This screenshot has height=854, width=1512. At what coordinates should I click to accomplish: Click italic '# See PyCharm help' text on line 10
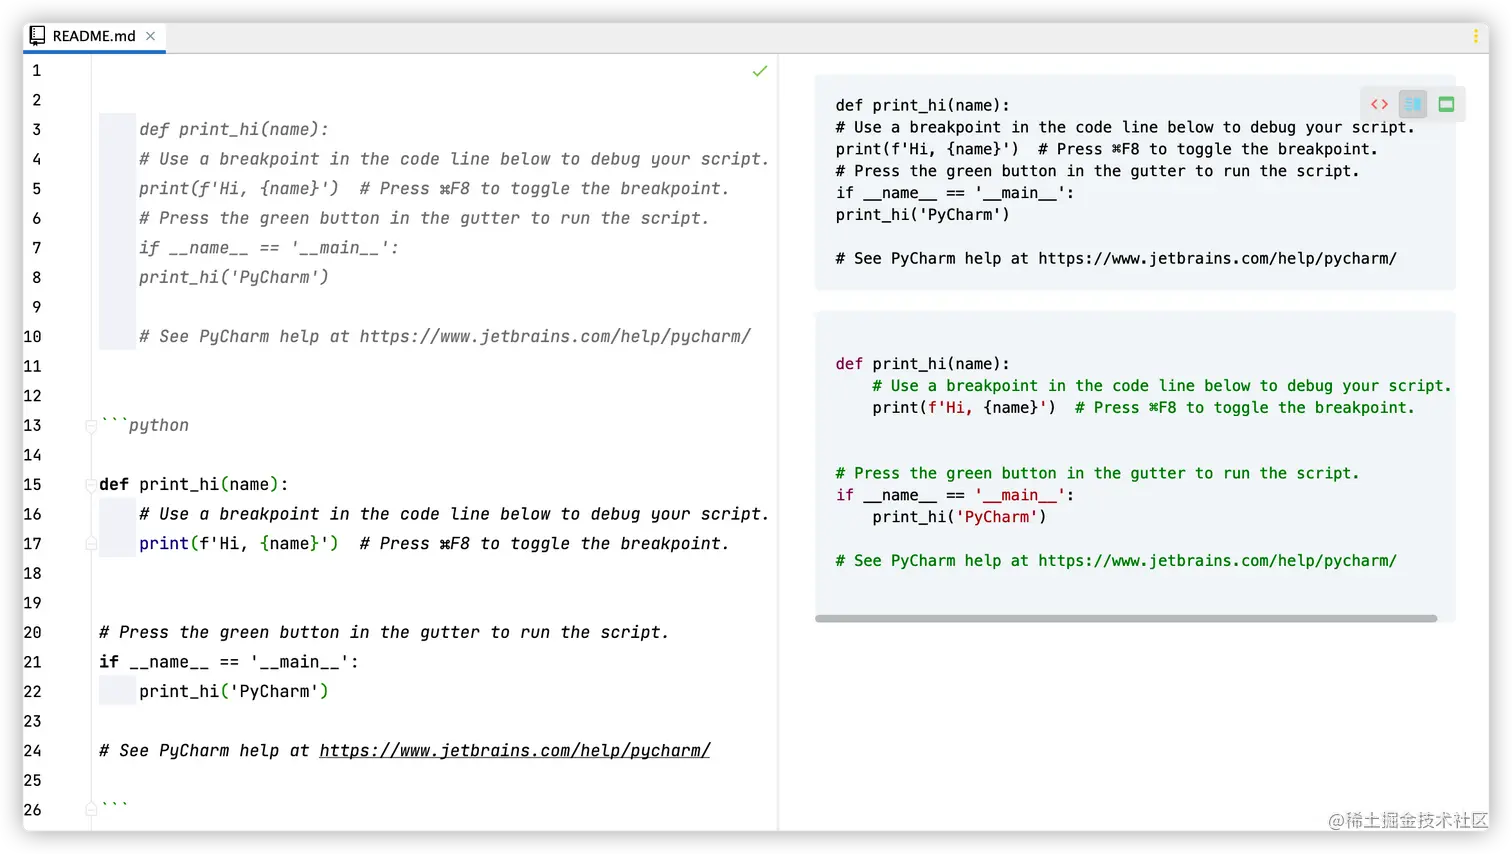(x=445, y=337)
